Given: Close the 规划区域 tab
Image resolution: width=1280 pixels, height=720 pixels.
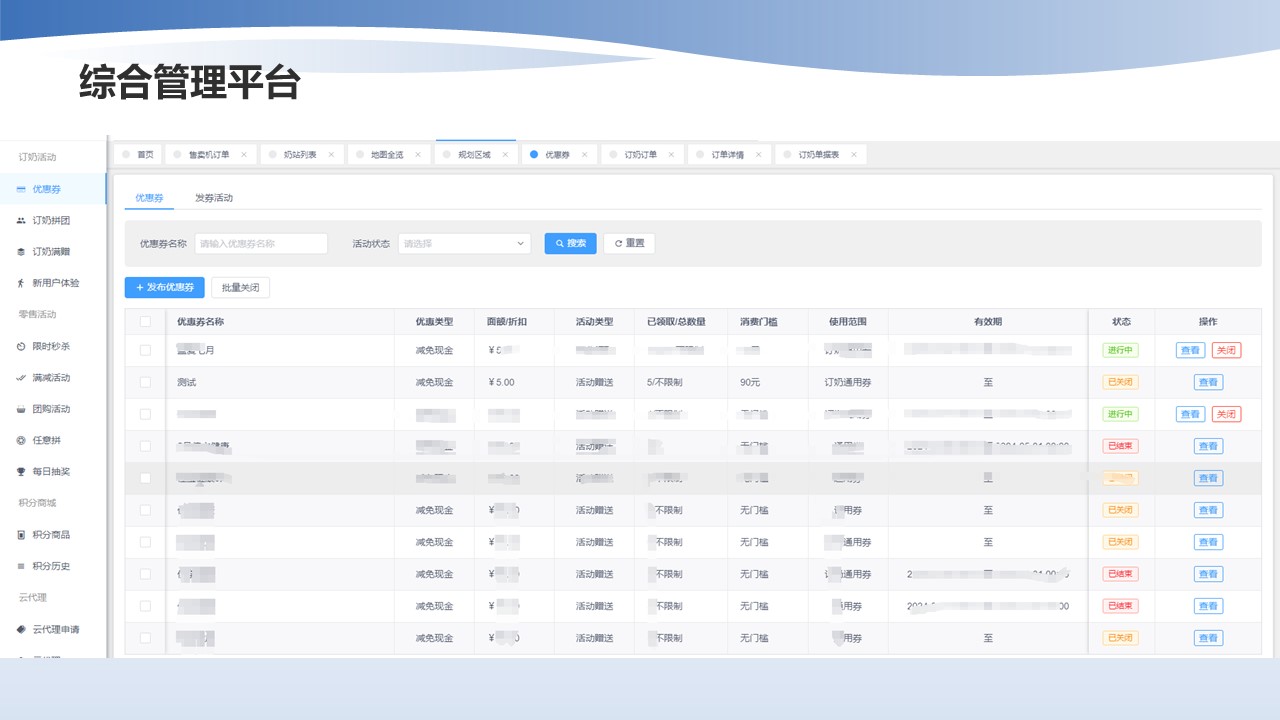Looking at the screenshot, I should pyautogui.click(x=505, y=155).
